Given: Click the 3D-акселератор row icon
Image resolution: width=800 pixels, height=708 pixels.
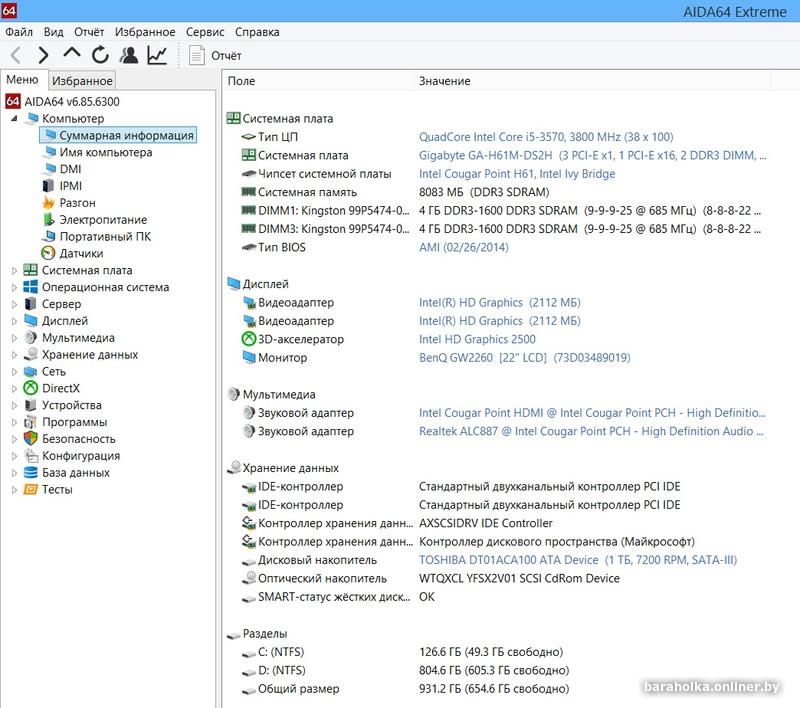Looking at the screenshot, I should pos(248,339).
